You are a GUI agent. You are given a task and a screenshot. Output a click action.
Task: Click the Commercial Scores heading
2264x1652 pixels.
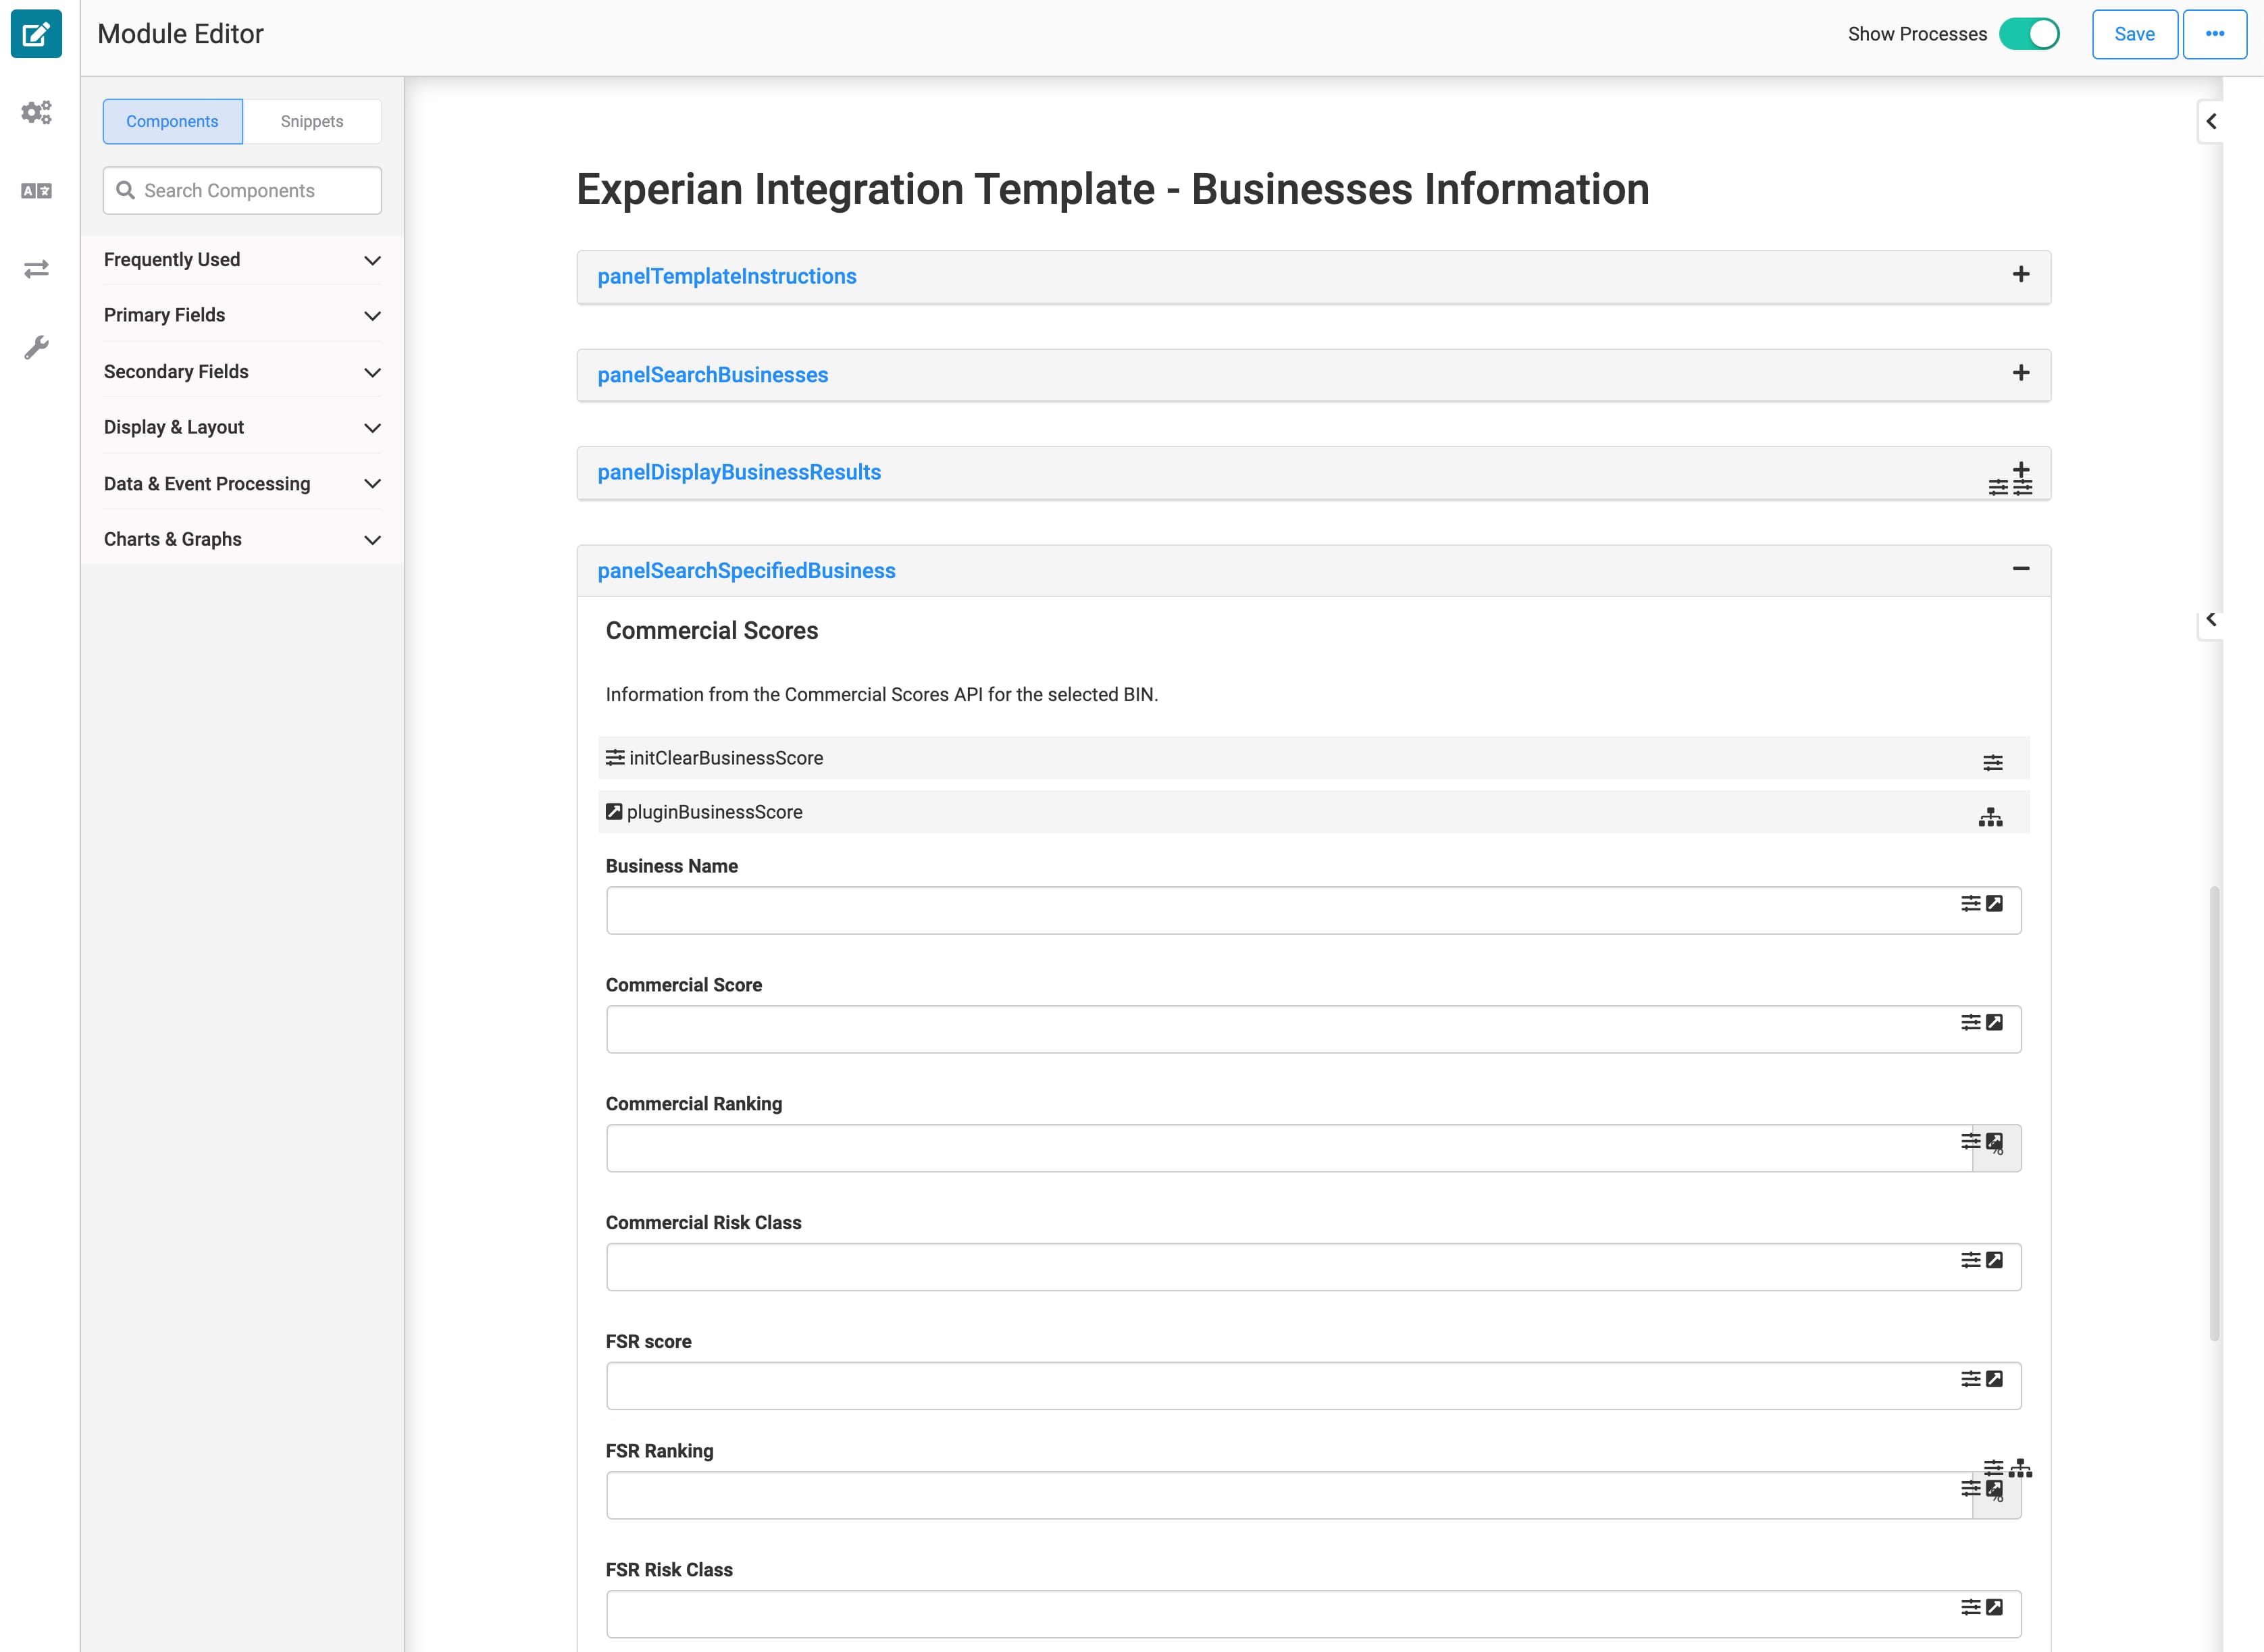(x=712, y=631)
